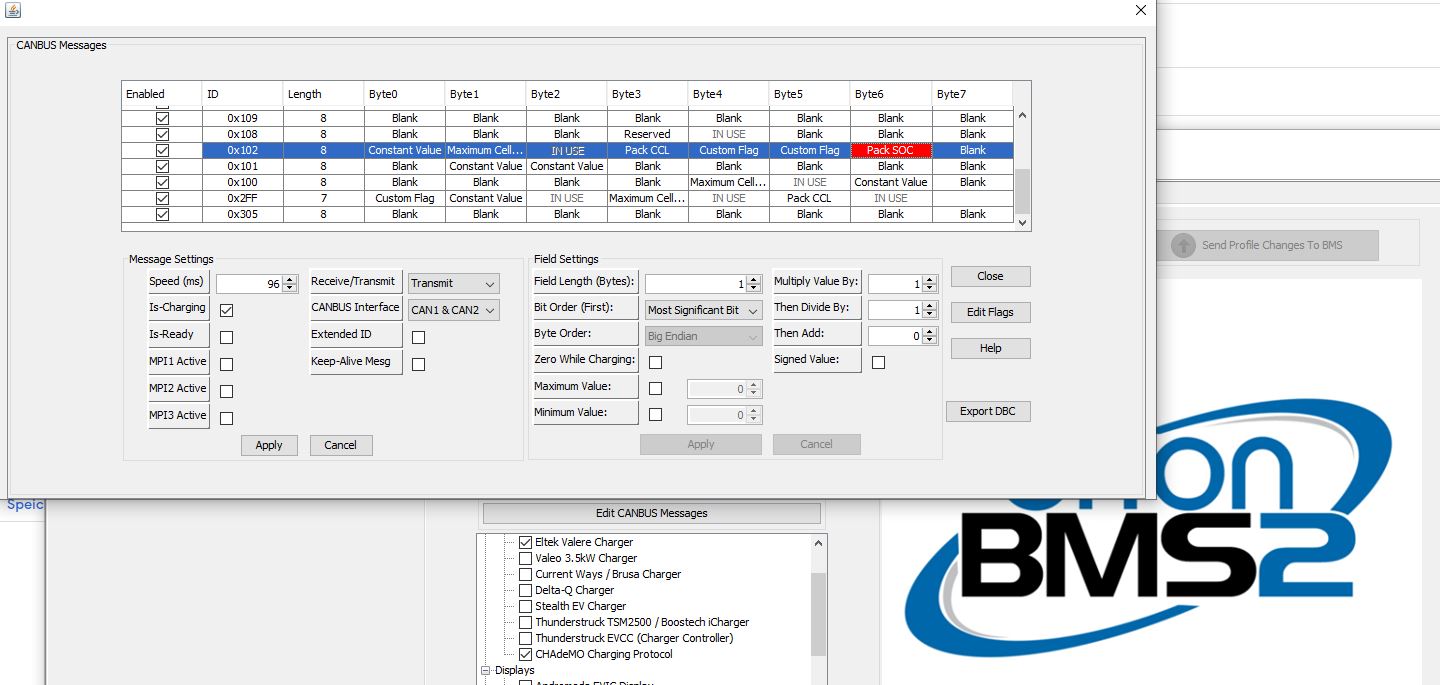Select the red Pack SOC cell

click(890, 150)
